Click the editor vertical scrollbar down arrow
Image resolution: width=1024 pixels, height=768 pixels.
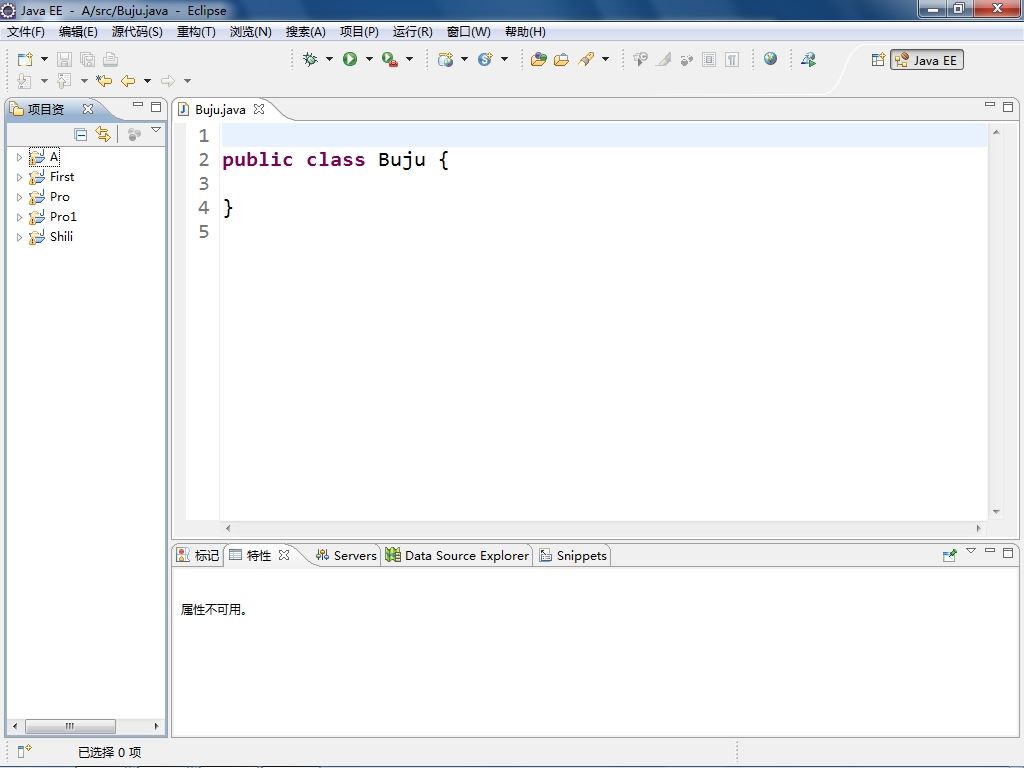pos(996,512)
